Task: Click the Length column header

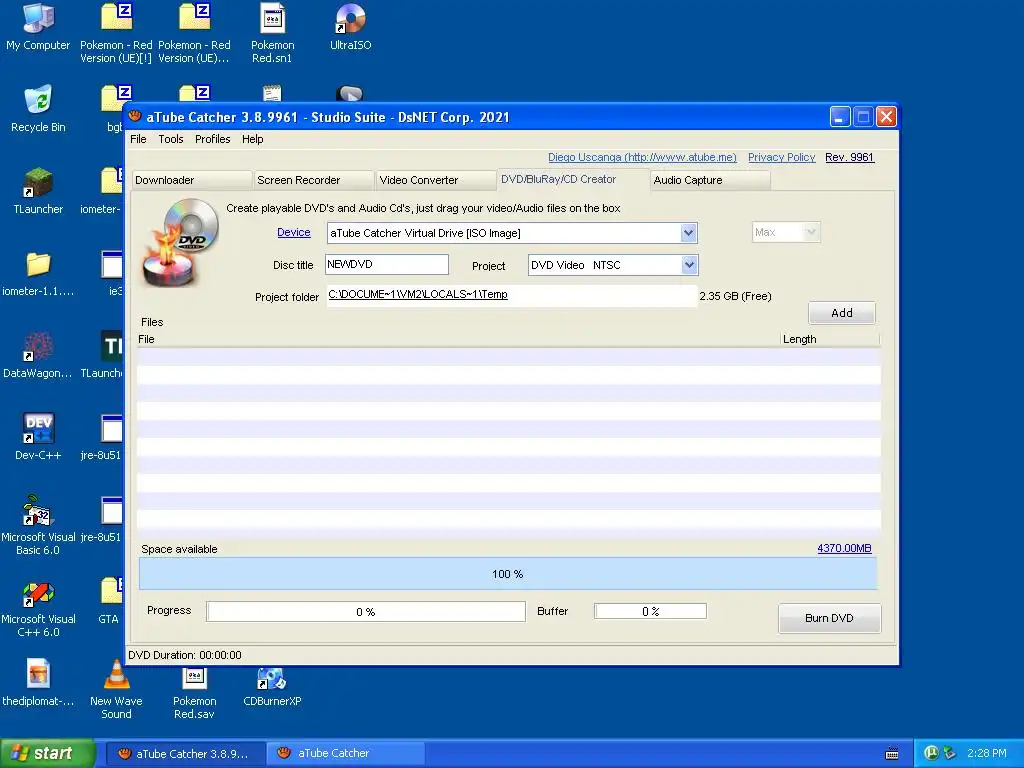Action: [830, 339]
